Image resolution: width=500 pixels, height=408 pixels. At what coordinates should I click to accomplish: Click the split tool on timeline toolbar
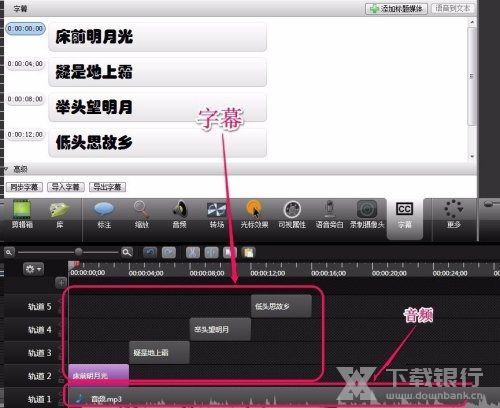point(211,252)
